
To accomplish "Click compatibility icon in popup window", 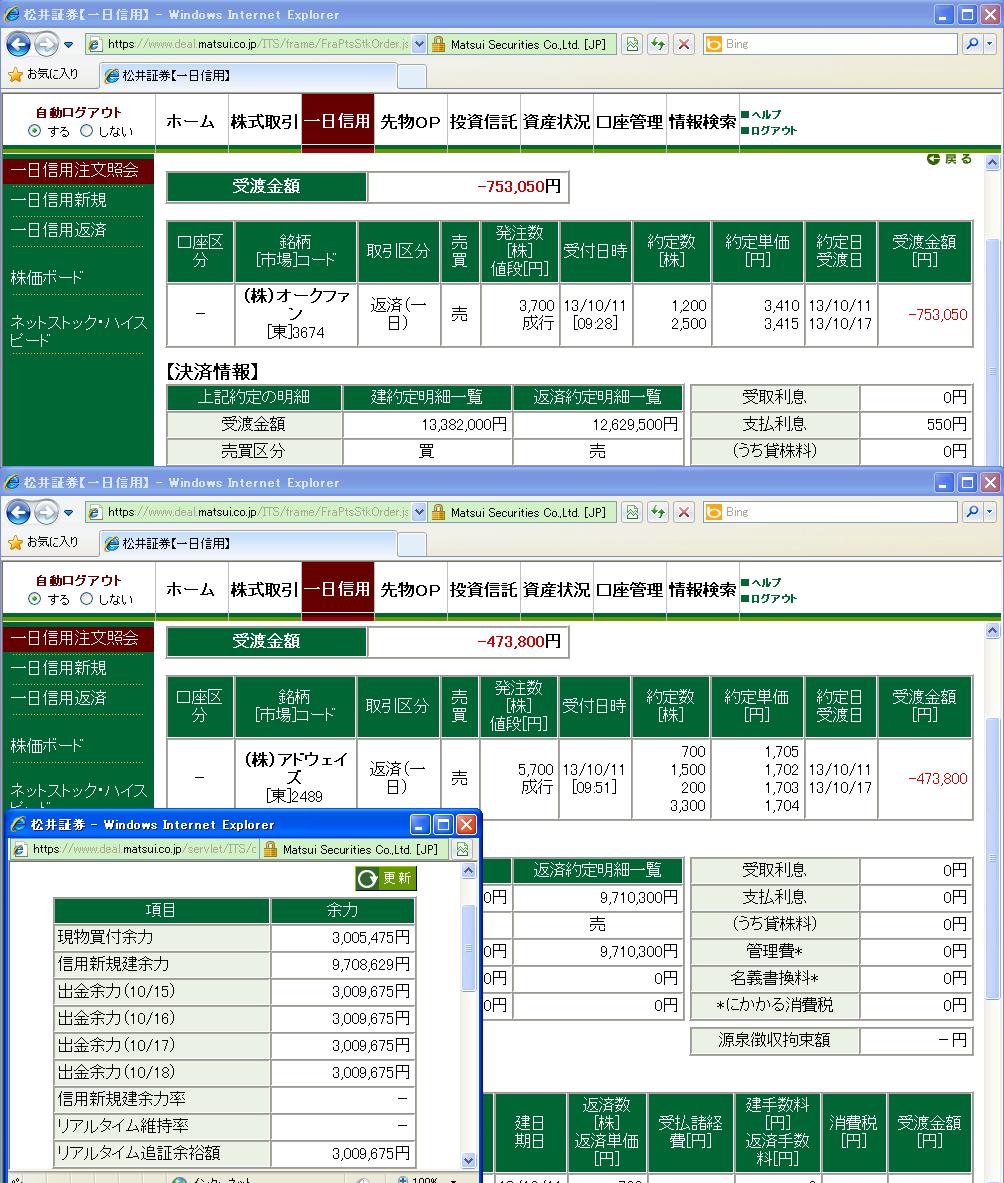I will (x=462, y=849).
